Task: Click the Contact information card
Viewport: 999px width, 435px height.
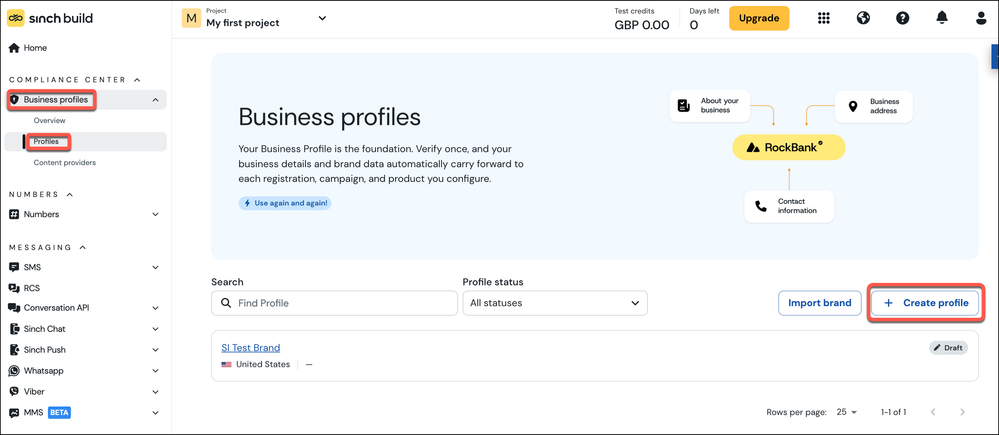Action: coord(789,206)
